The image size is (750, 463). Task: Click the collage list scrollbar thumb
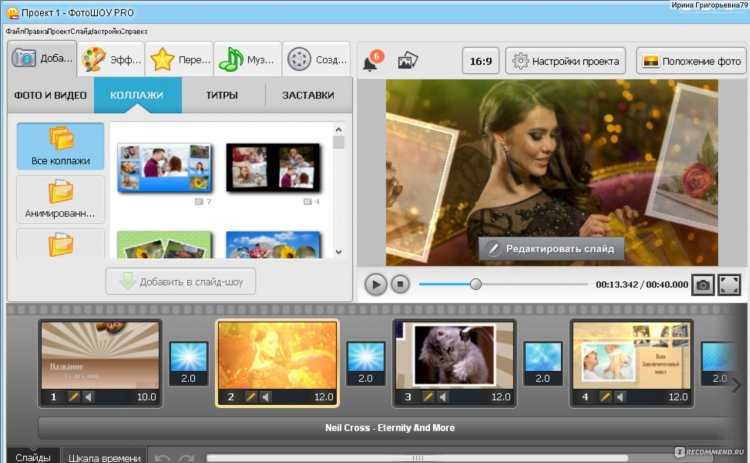339,143
